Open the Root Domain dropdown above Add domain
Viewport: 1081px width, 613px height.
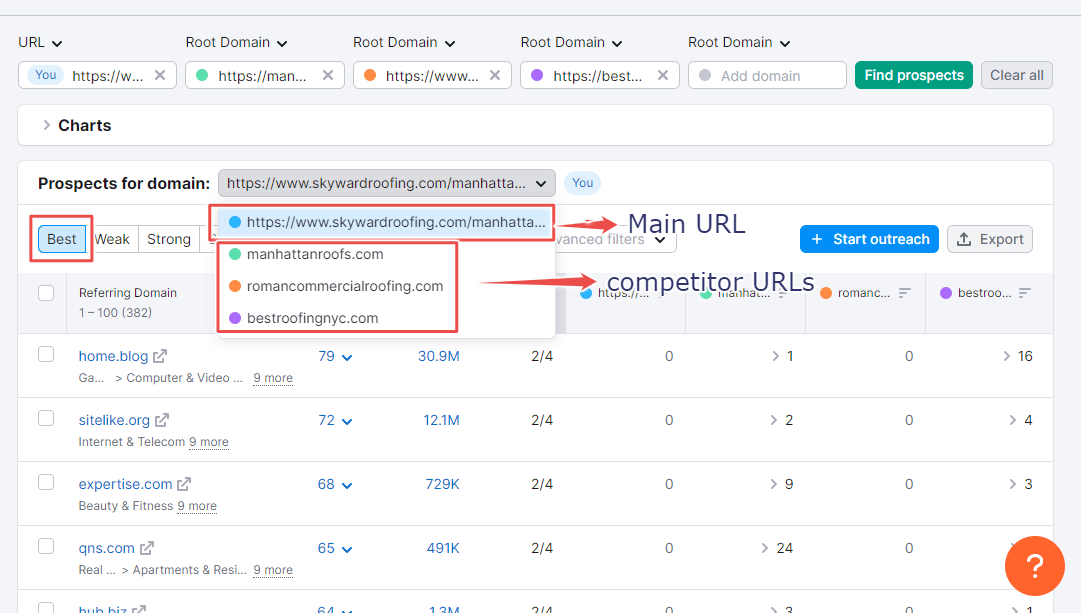coord(739,43)
